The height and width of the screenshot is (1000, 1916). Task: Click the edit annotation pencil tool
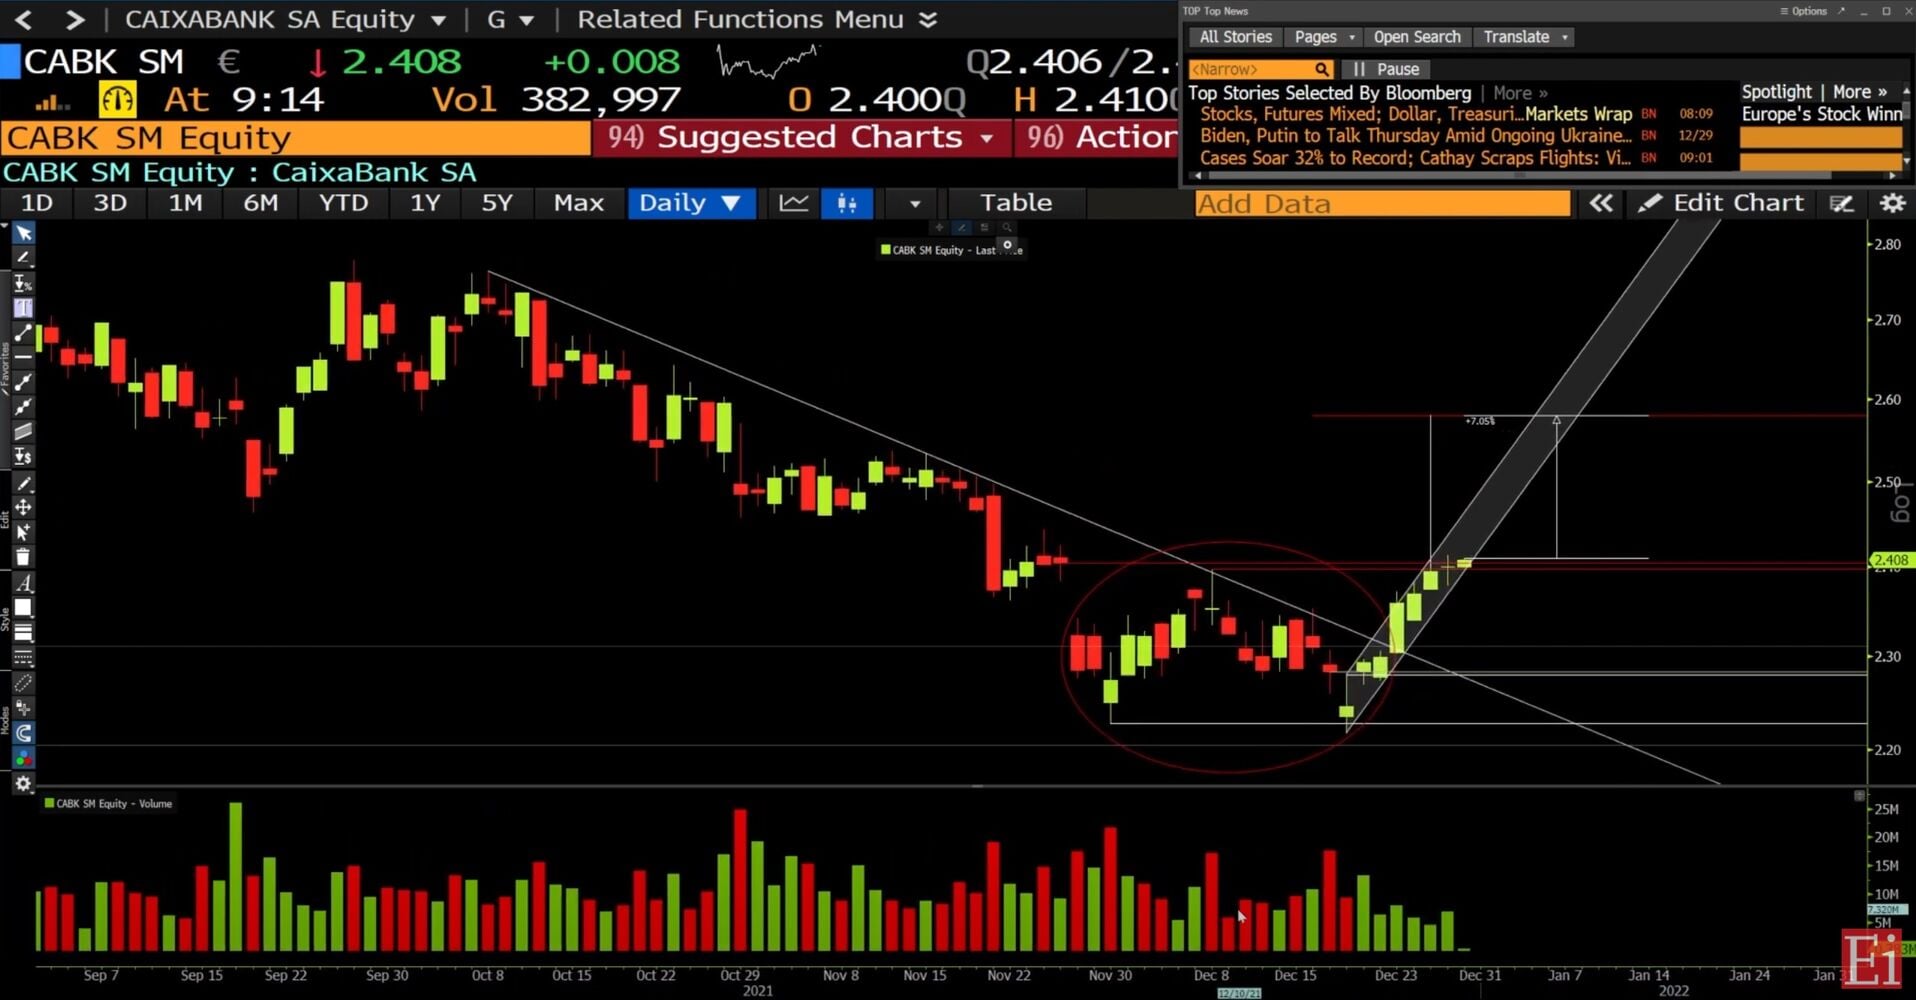click(x=23, y=483)
